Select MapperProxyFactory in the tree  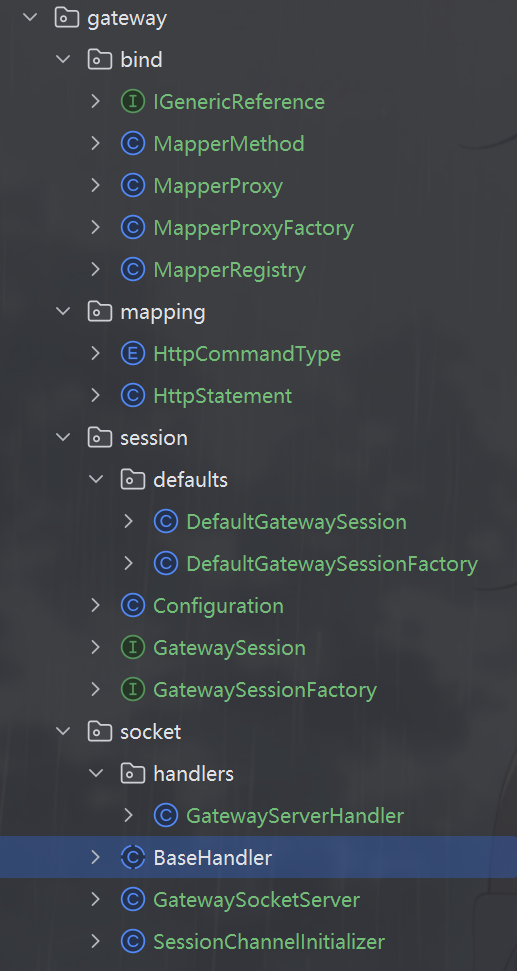(253, 228)
